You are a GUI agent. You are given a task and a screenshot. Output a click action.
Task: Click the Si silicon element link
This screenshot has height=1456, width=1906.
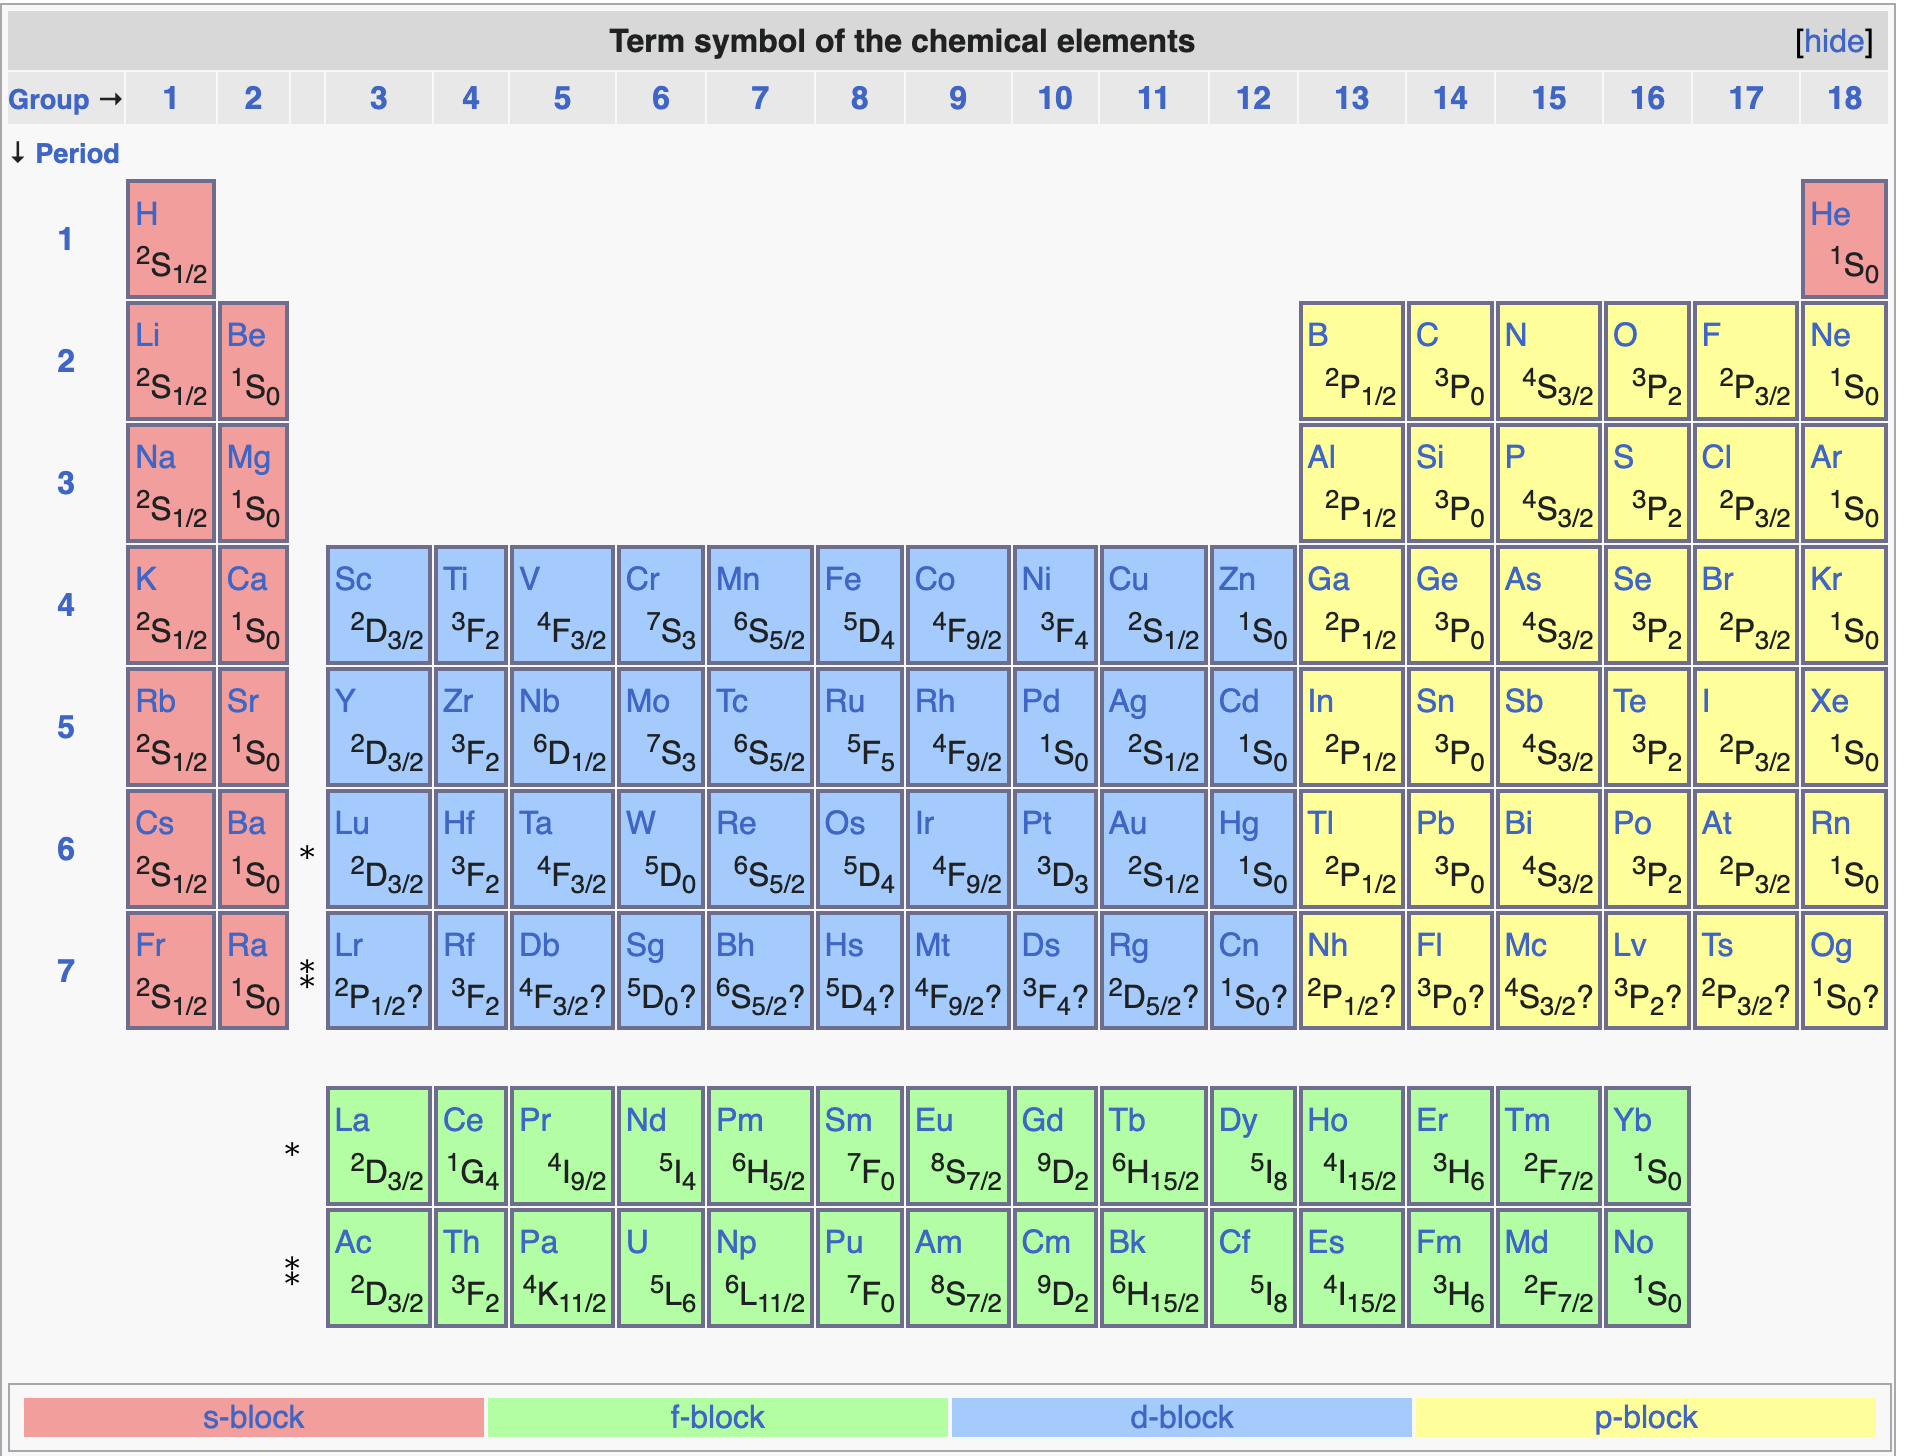coord(1430,457)
